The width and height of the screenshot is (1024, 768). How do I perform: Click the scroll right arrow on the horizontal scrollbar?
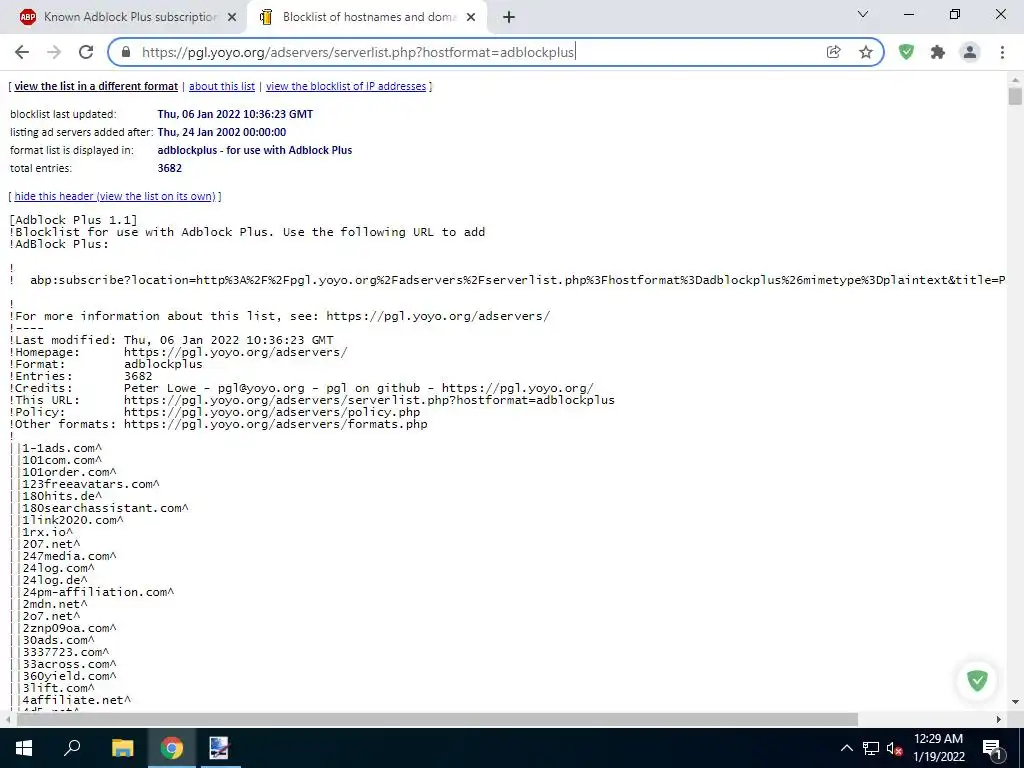pos(999,720)
